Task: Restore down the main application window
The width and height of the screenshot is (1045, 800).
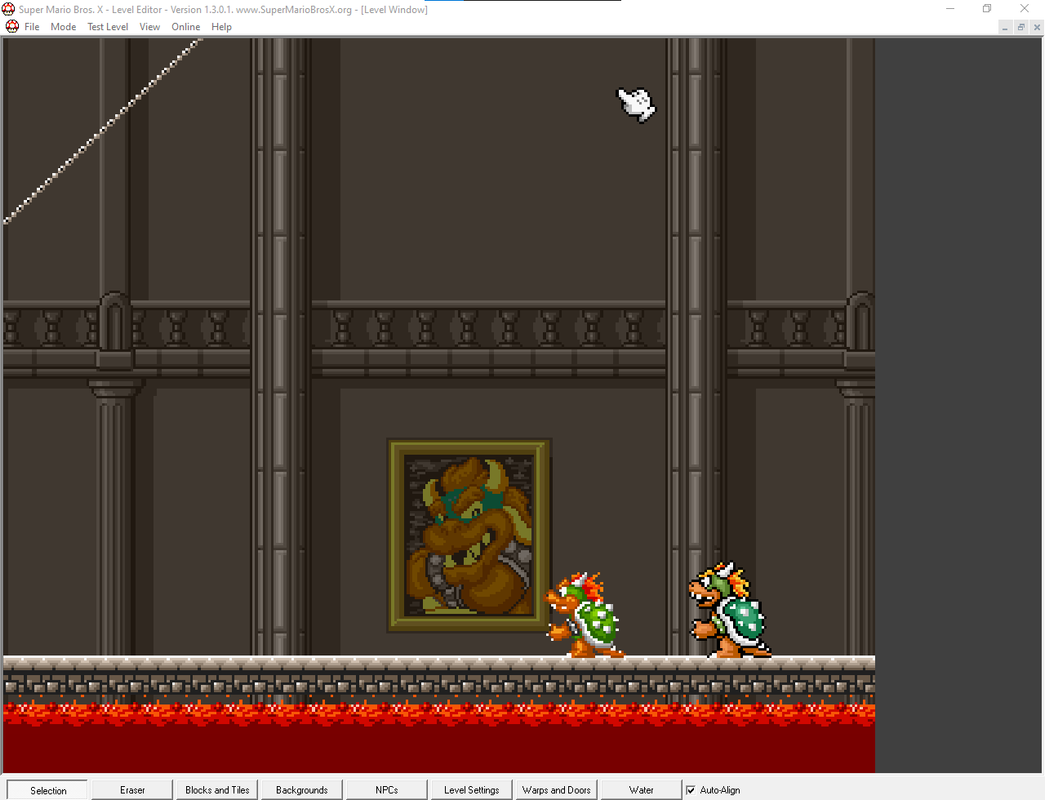Action: (987, 9)
